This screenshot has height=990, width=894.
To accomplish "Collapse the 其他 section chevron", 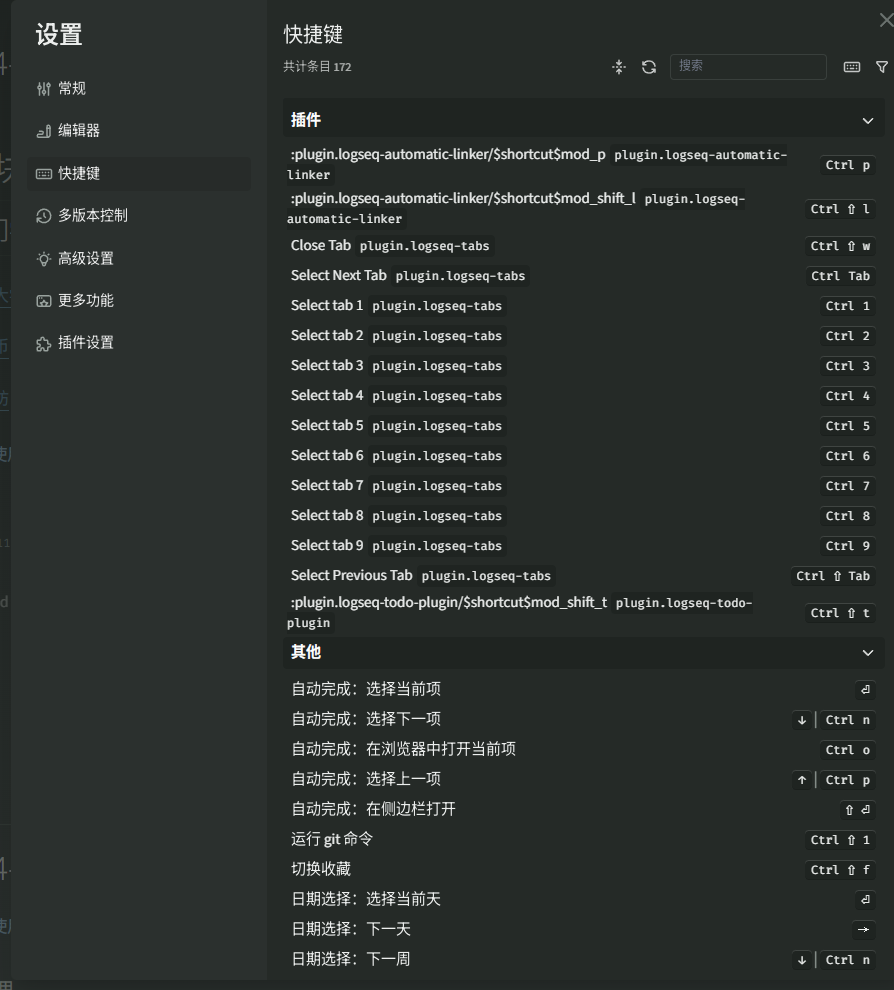I will coord(867,652).
